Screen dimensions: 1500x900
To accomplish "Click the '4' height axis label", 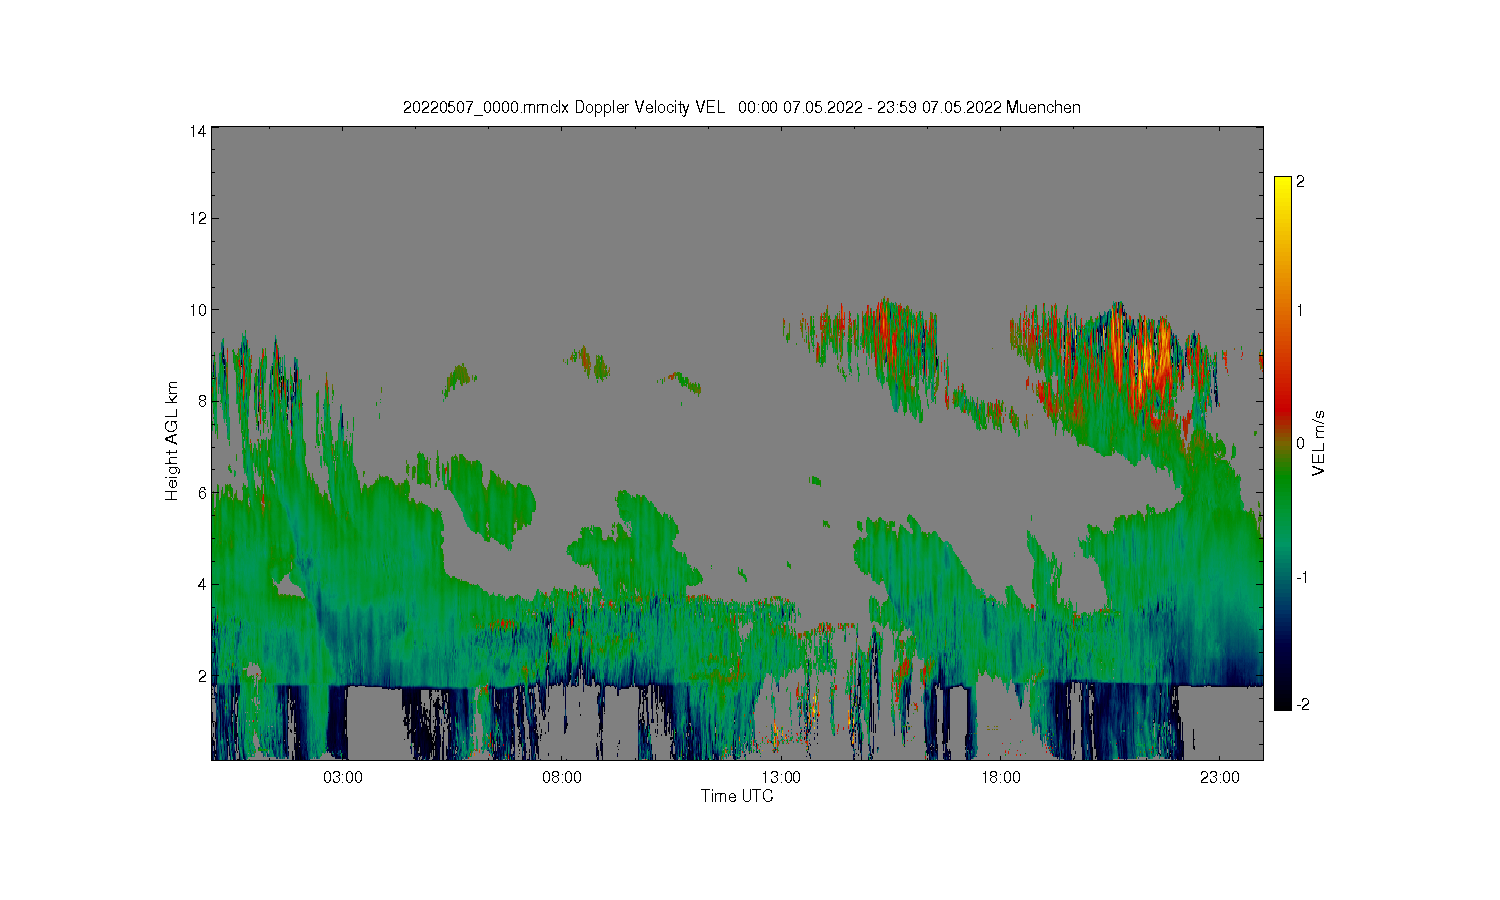I will 202,584.
